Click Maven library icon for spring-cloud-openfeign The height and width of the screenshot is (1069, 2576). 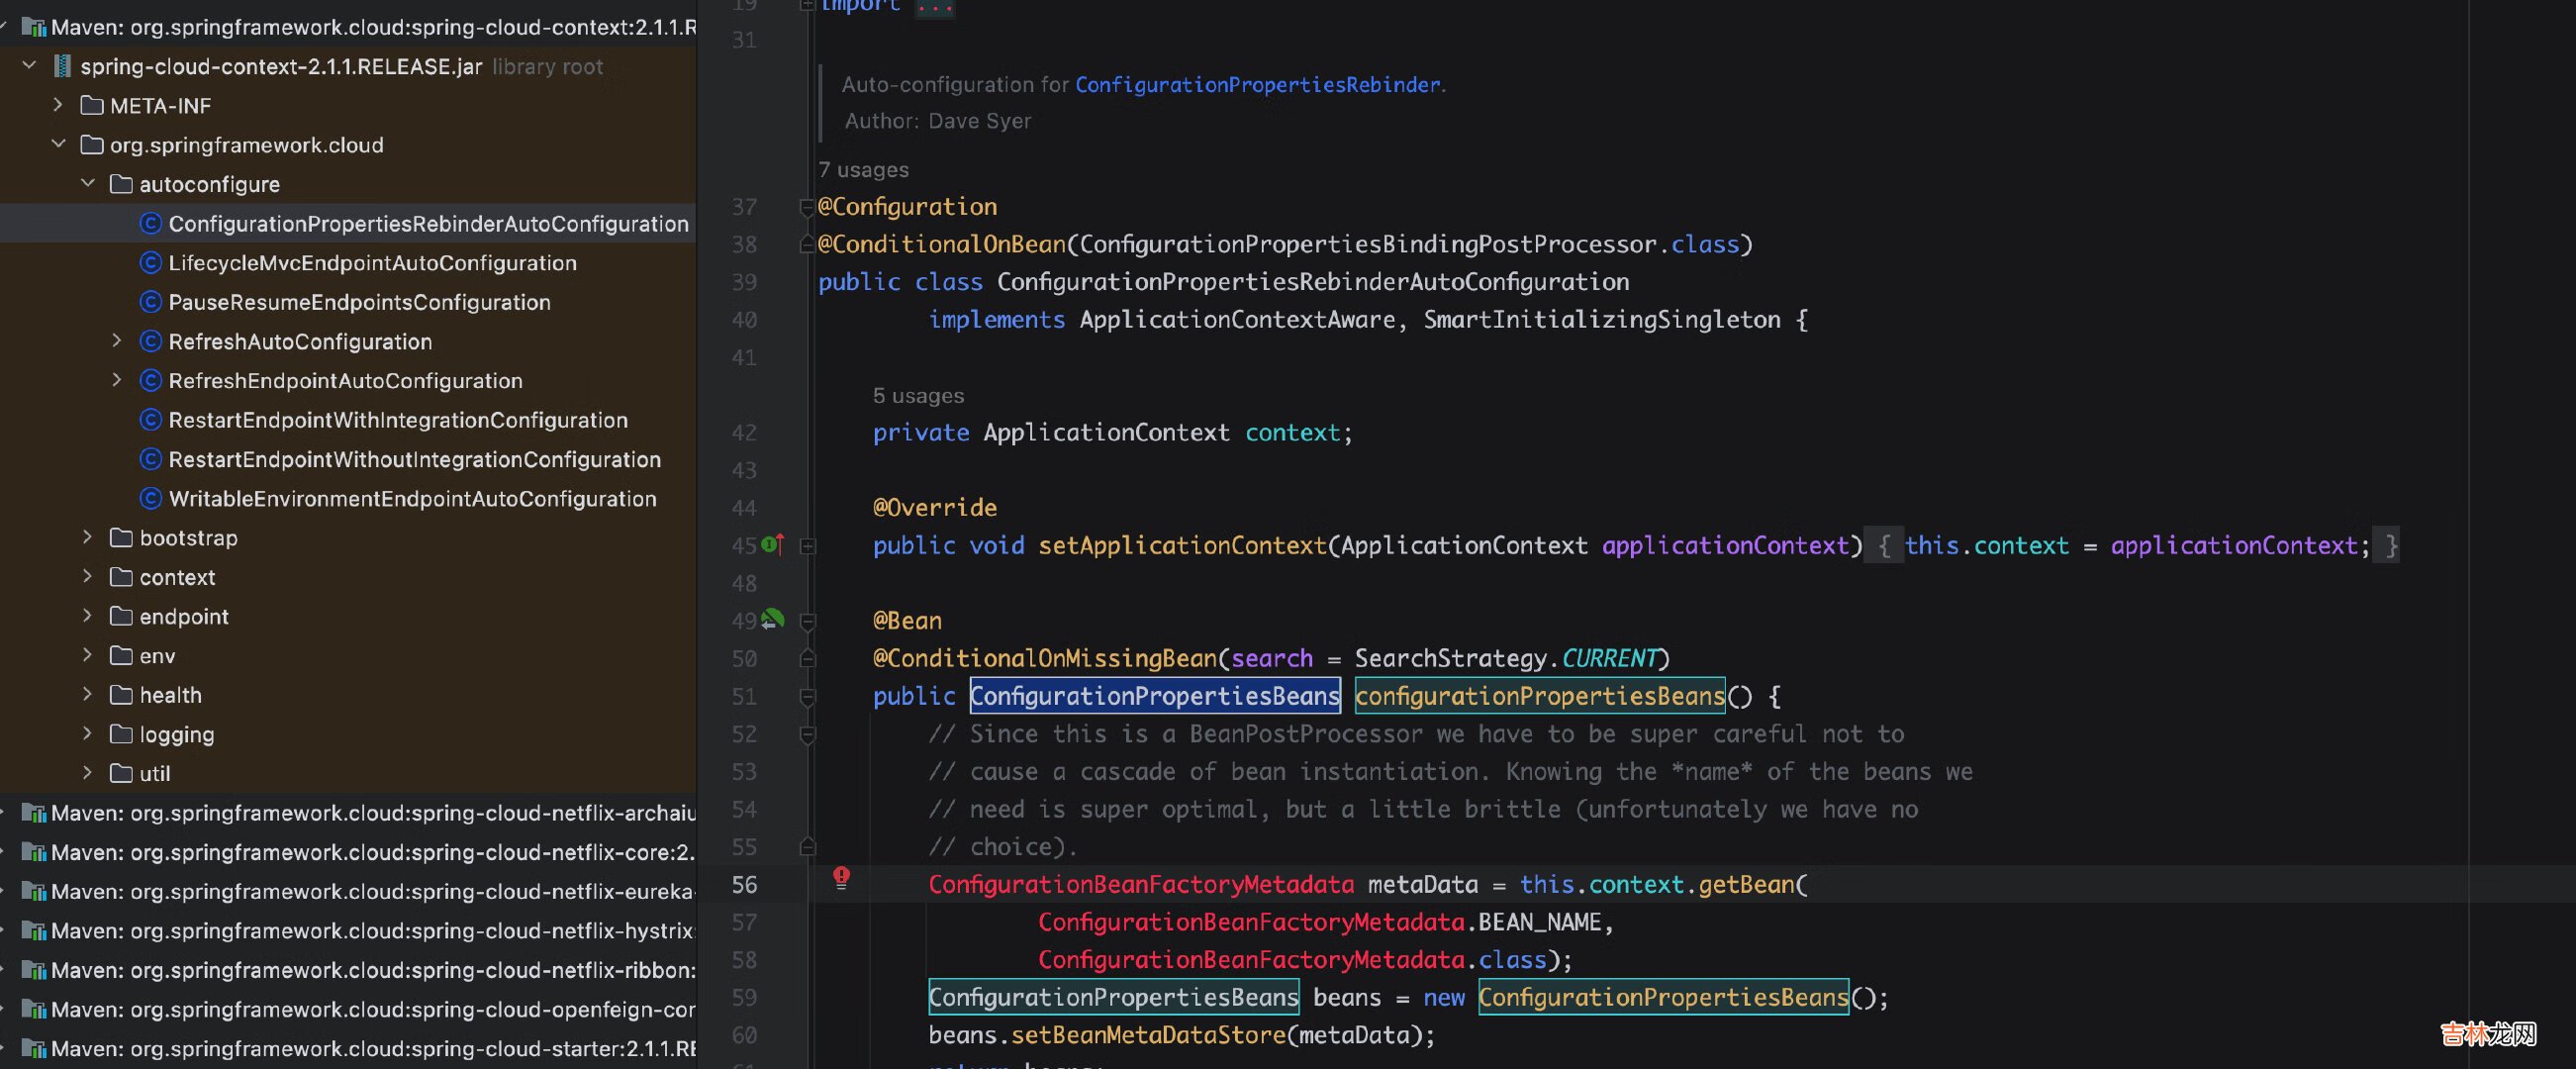point(34,1009)
